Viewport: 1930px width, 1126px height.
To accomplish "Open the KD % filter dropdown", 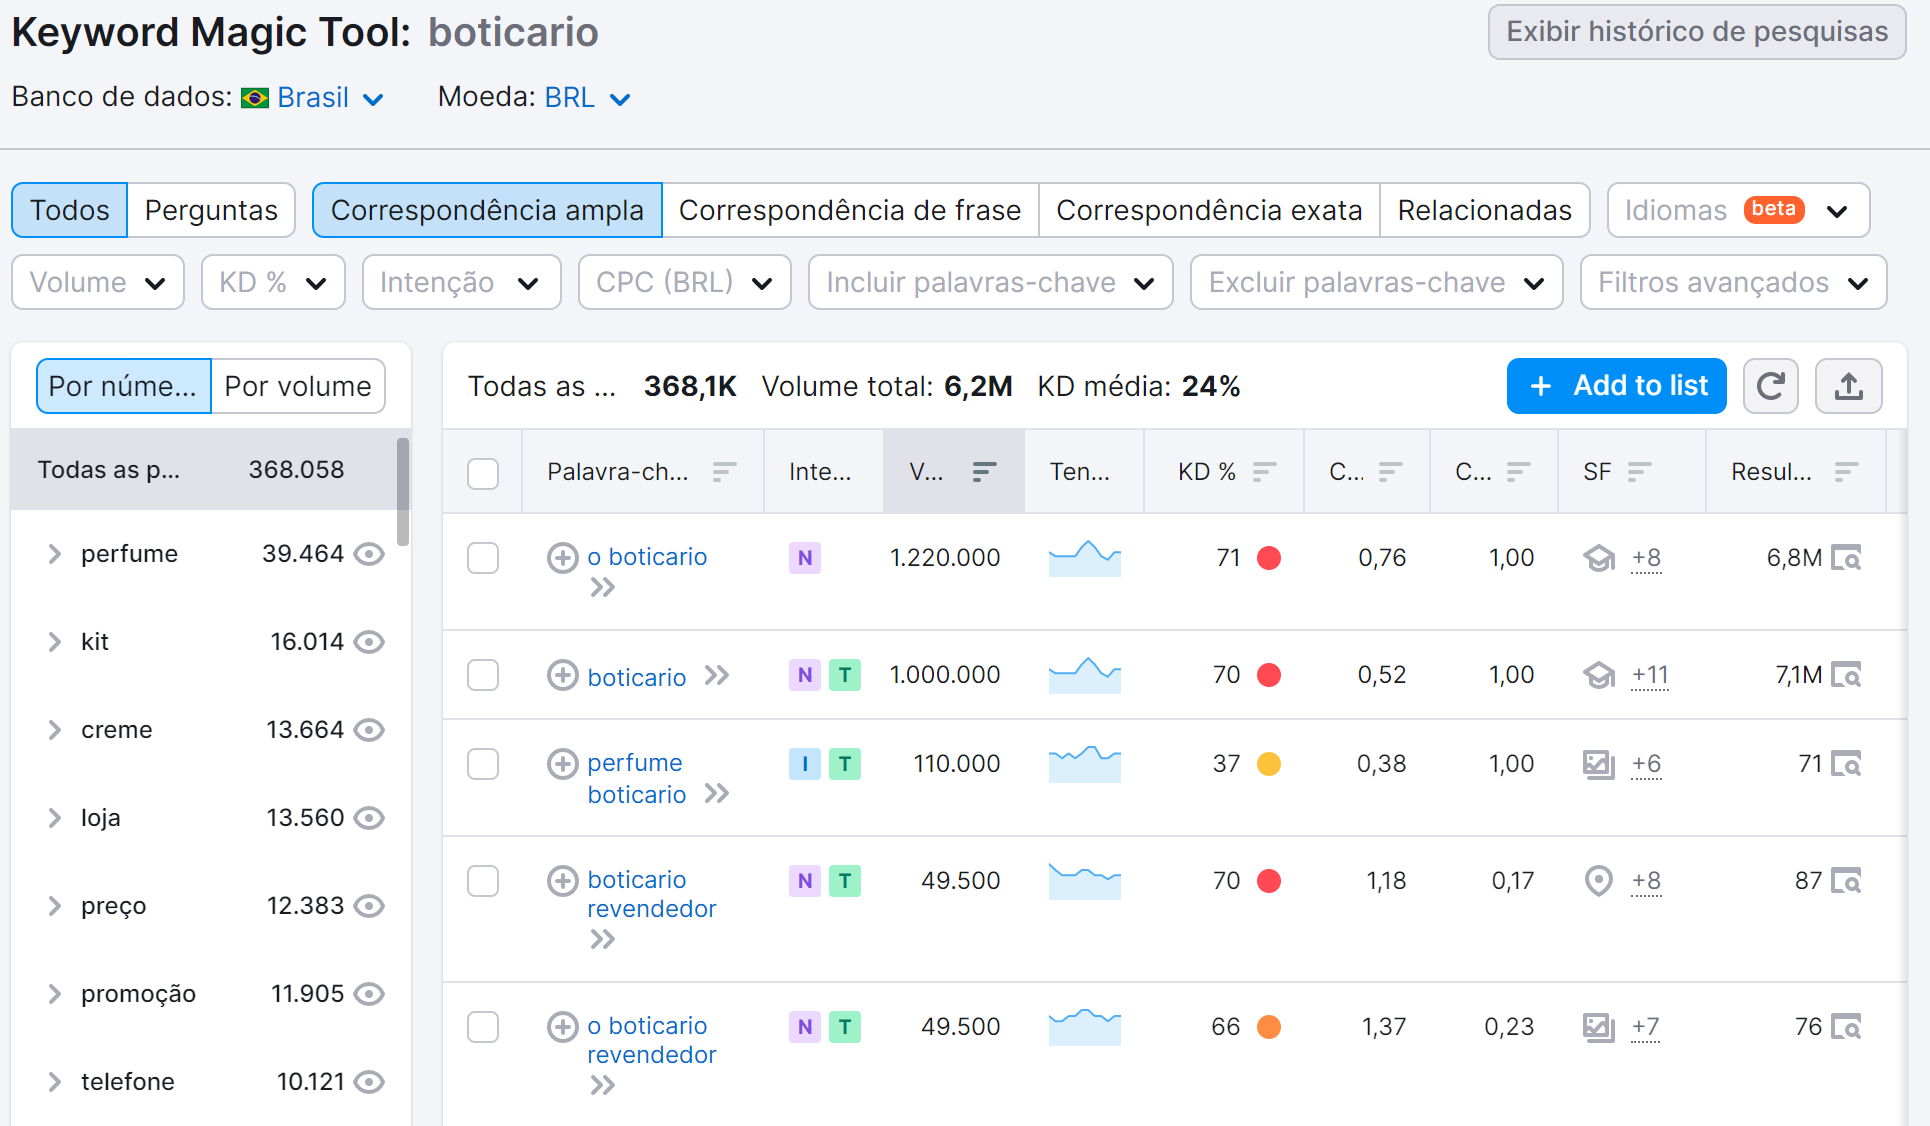I will pos(273,283).
